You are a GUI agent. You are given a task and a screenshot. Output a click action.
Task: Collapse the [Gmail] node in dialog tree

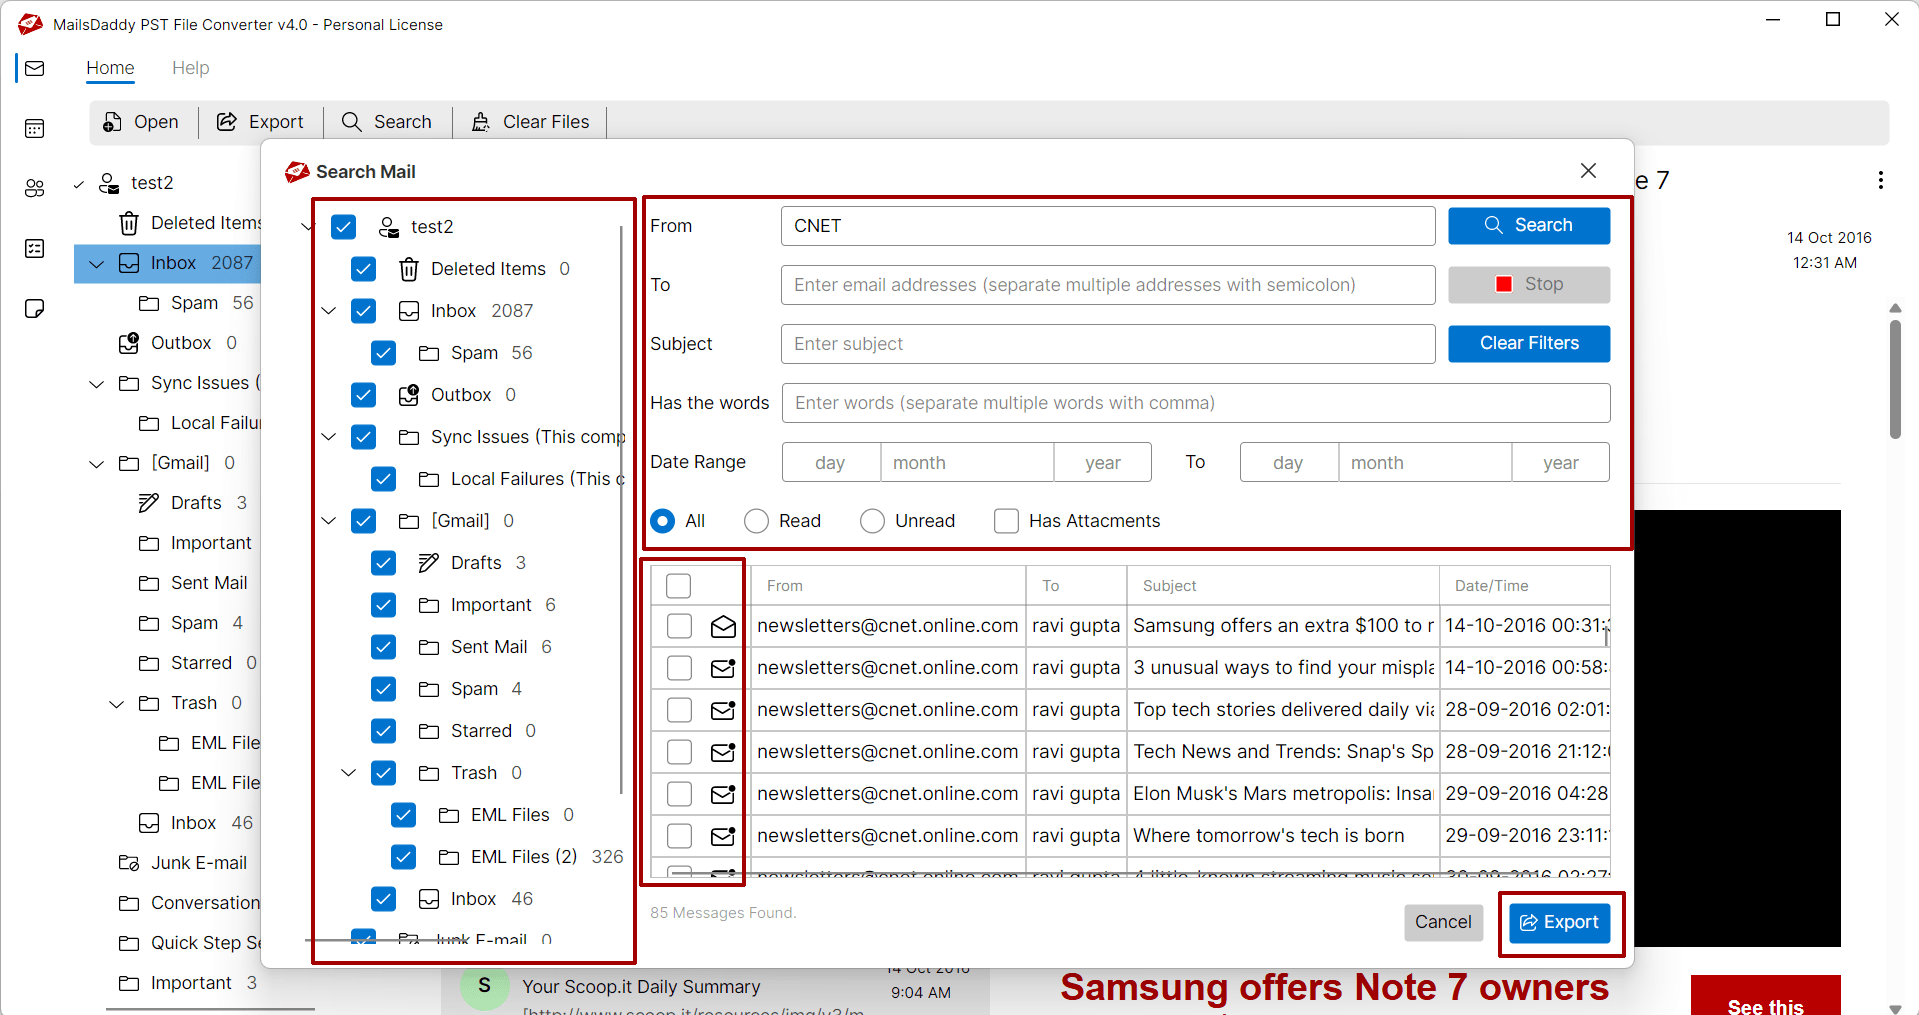coord(328,521)
